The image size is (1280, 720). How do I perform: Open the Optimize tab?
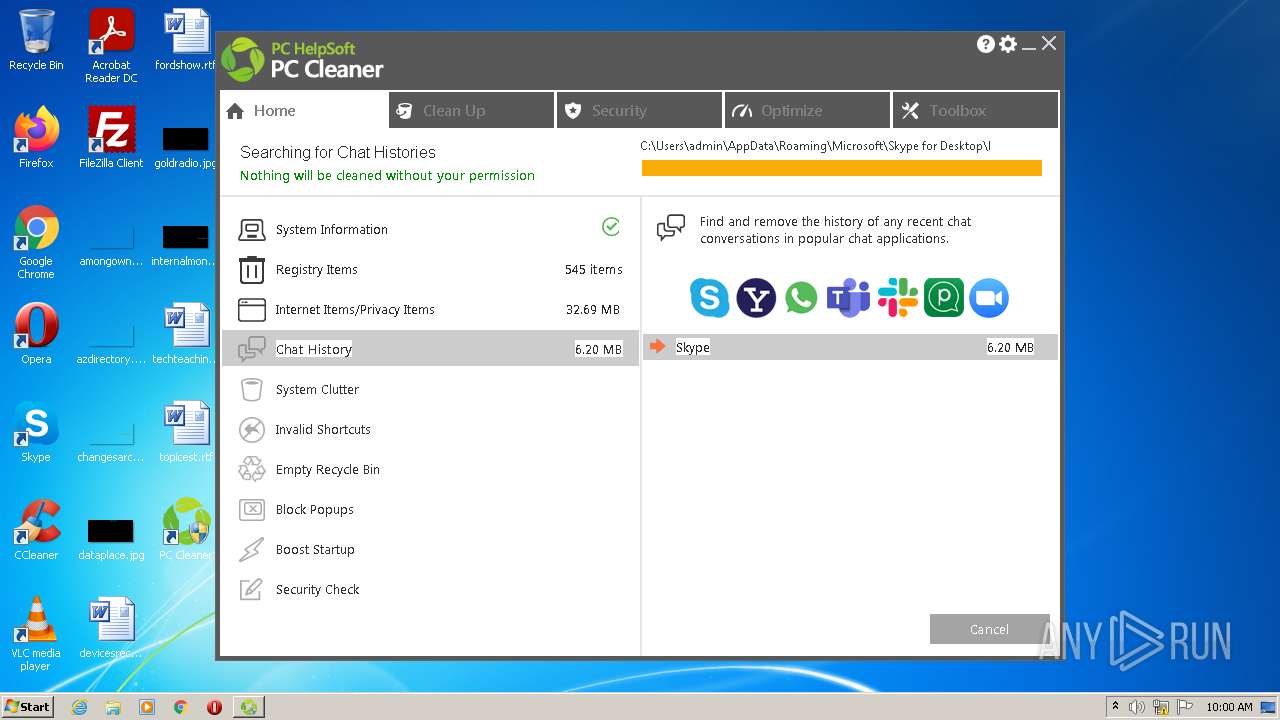(x=808, y=110)
